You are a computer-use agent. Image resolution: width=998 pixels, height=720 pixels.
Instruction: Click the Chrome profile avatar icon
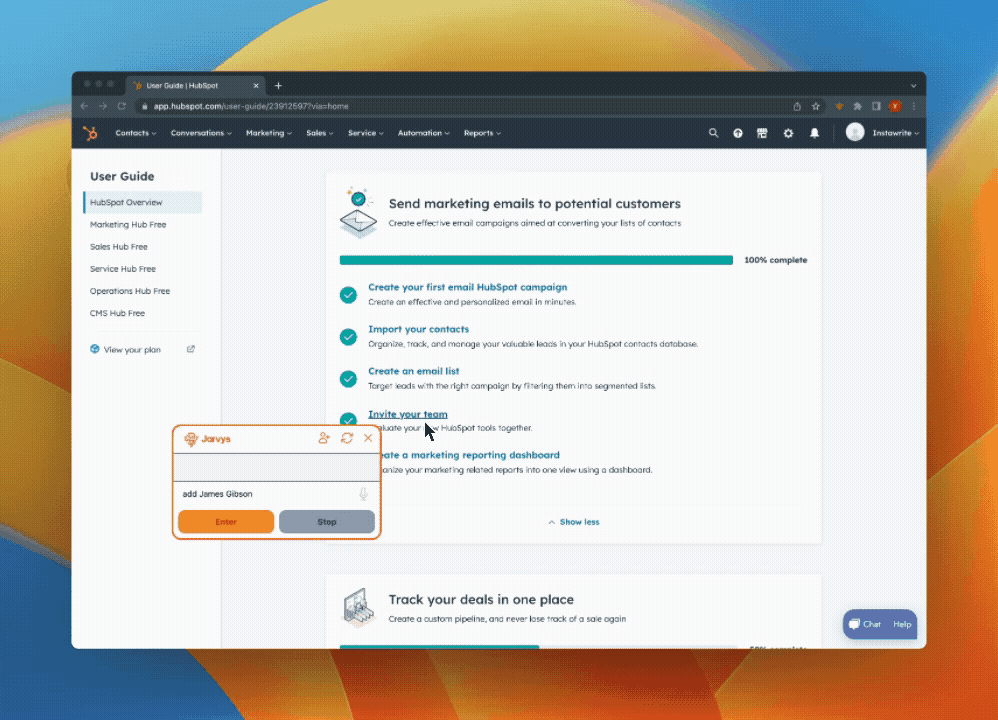(895, 106)
